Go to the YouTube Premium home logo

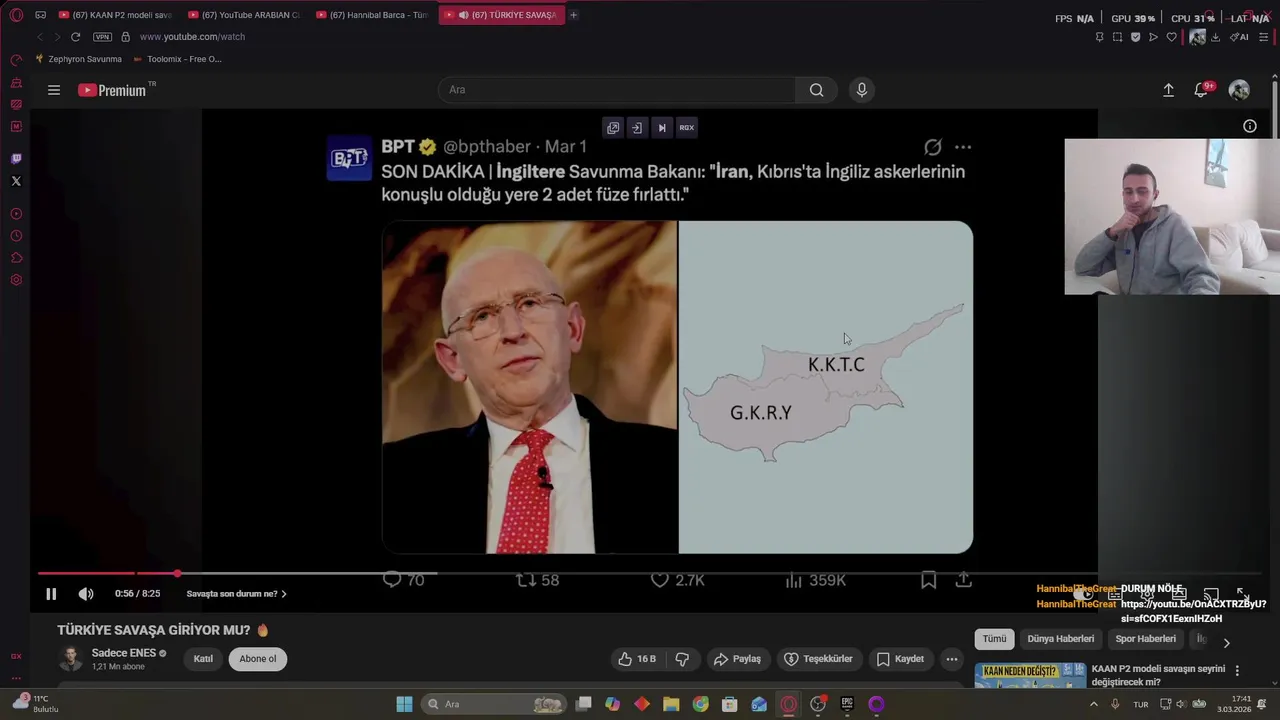point(113,90)
